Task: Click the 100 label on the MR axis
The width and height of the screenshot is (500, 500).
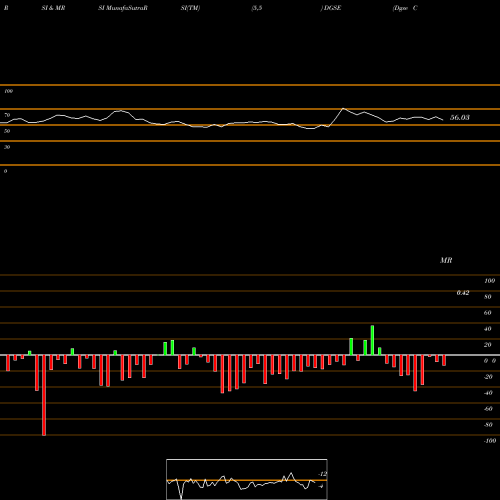Action: [x=489, y=281]
